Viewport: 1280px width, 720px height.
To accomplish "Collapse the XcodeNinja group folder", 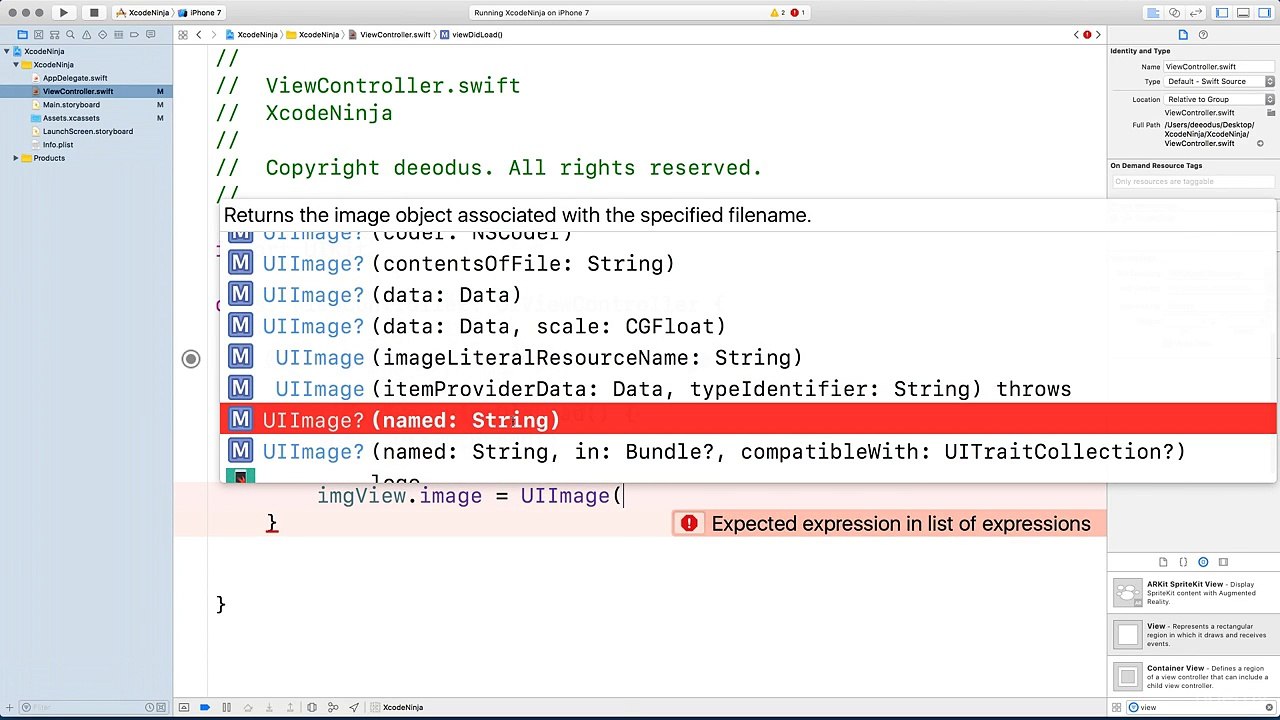I will [x=16, y=64].
